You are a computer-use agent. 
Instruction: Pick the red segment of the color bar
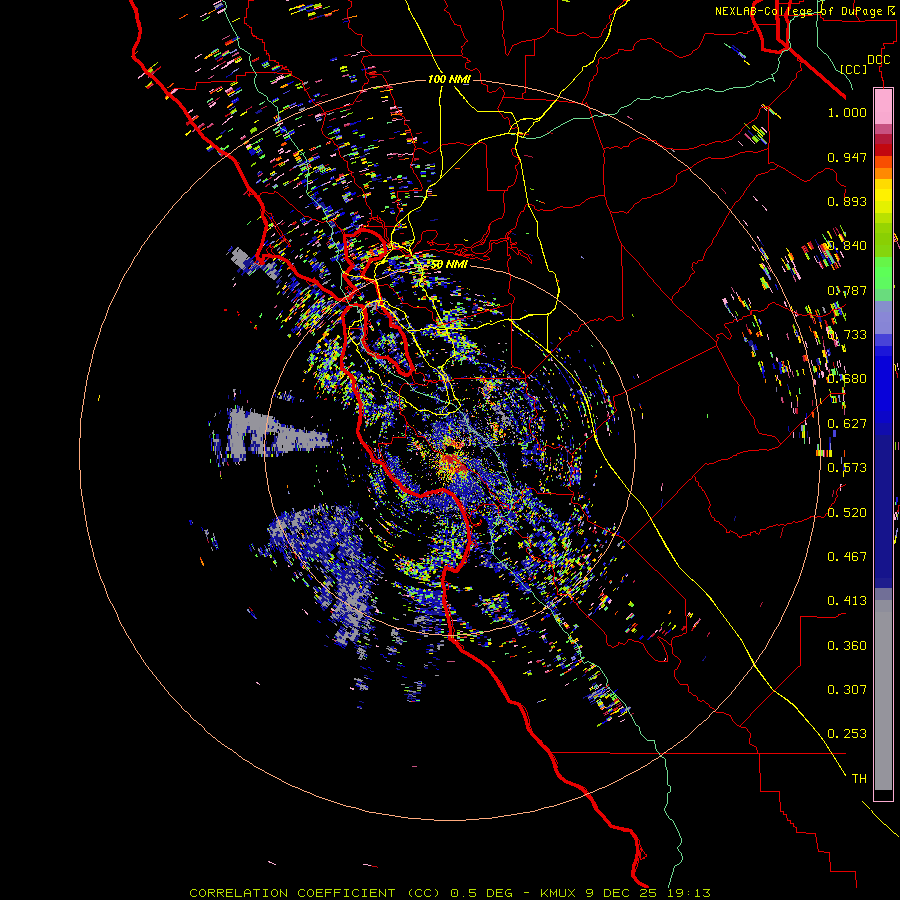click(883, 150)
